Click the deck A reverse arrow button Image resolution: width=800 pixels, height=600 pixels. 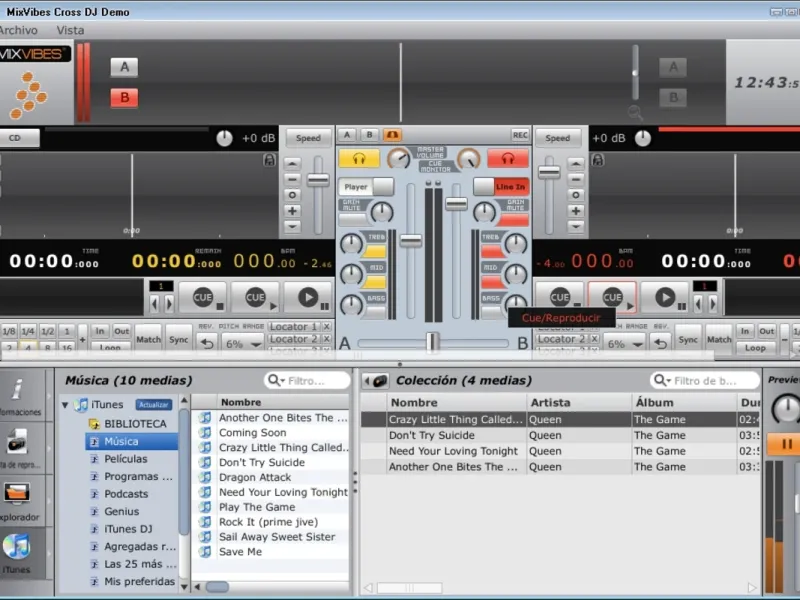207,343
